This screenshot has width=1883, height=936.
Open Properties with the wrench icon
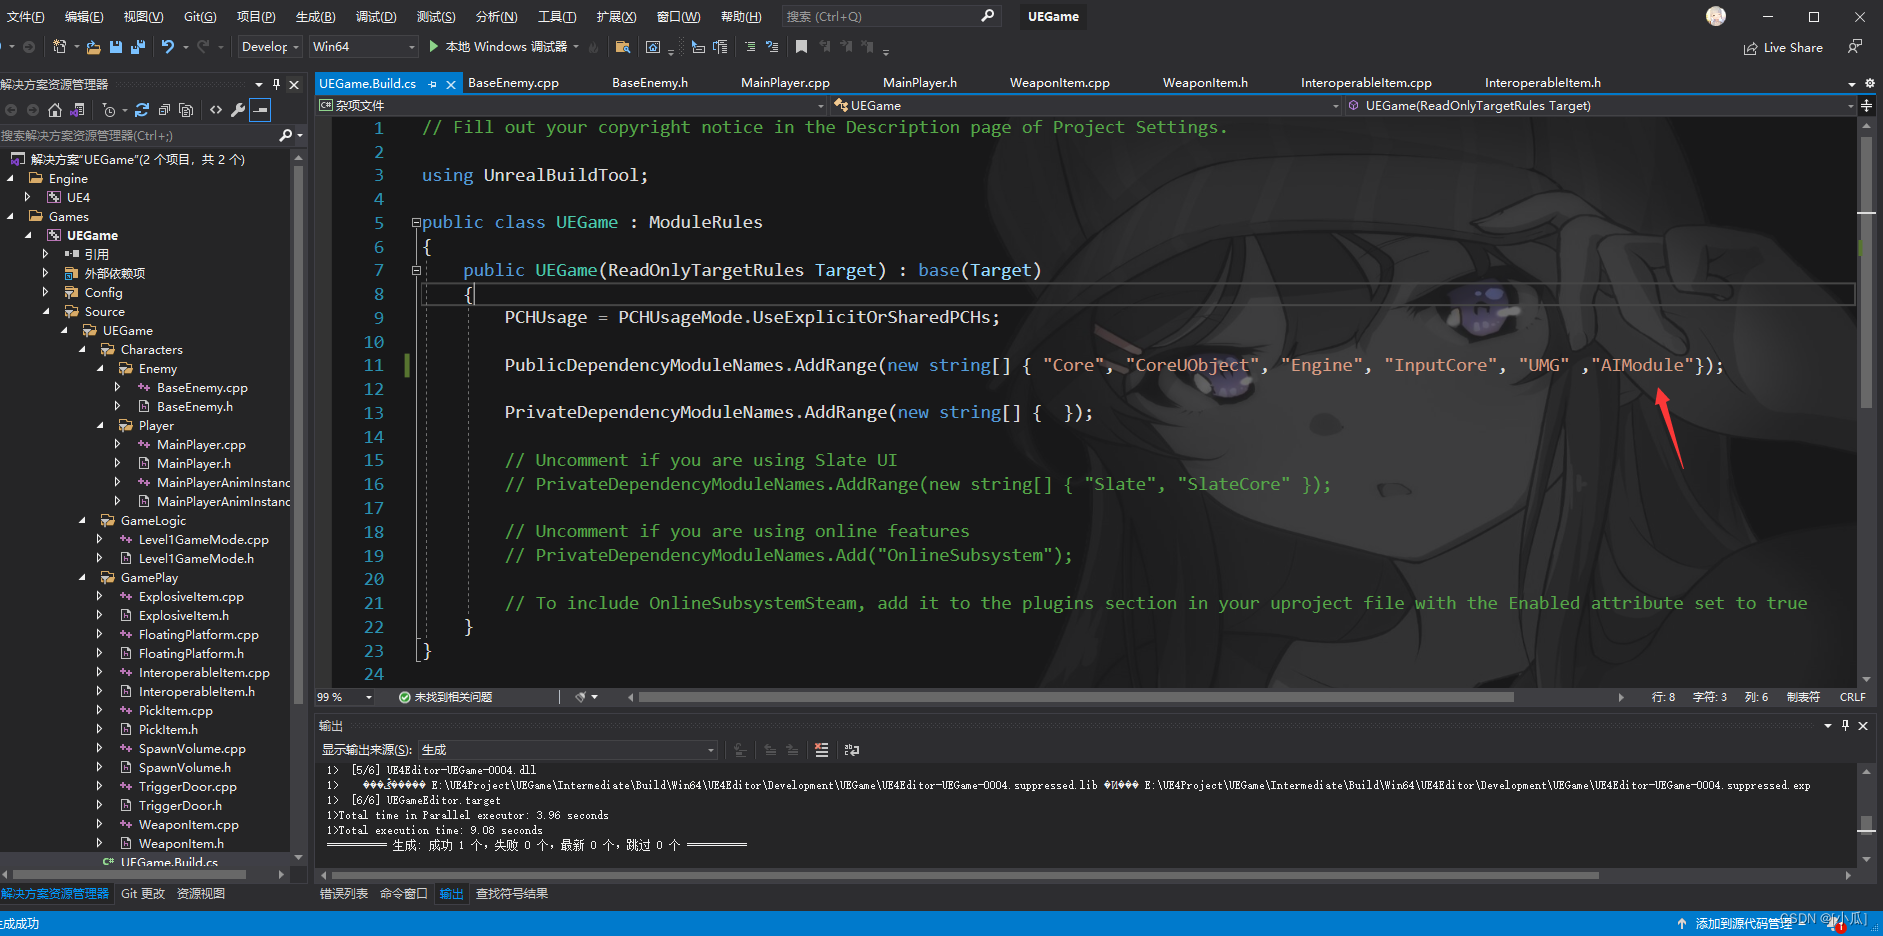pos(238,110)
